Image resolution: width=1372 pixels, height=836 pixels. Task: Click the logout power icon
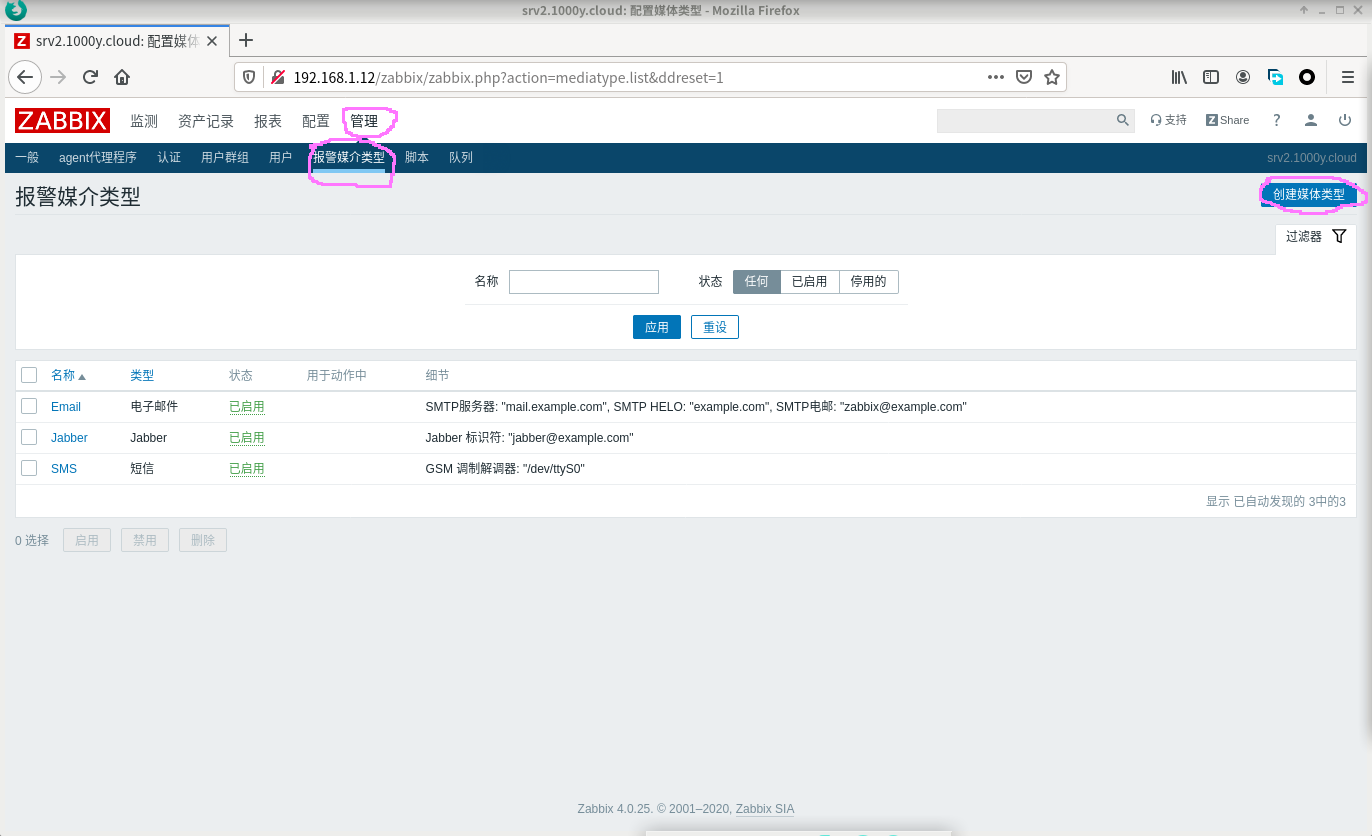[1345, 120]
